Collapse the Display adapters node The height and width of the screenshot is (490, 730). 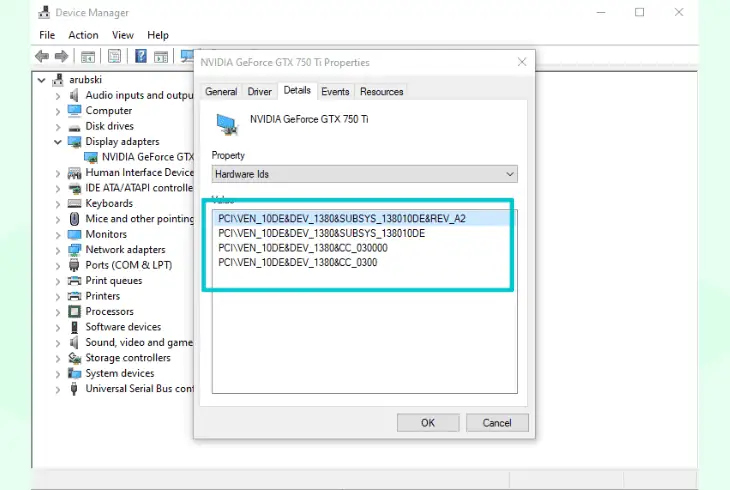click(x=58, y=142)
